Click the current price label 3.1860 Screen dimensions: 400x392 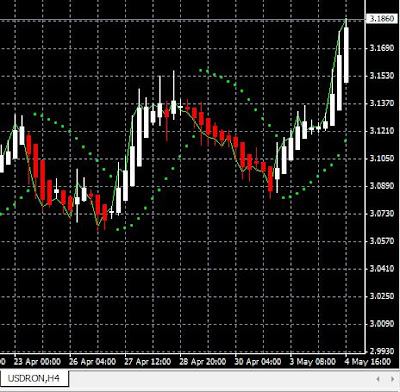[382, 19]
